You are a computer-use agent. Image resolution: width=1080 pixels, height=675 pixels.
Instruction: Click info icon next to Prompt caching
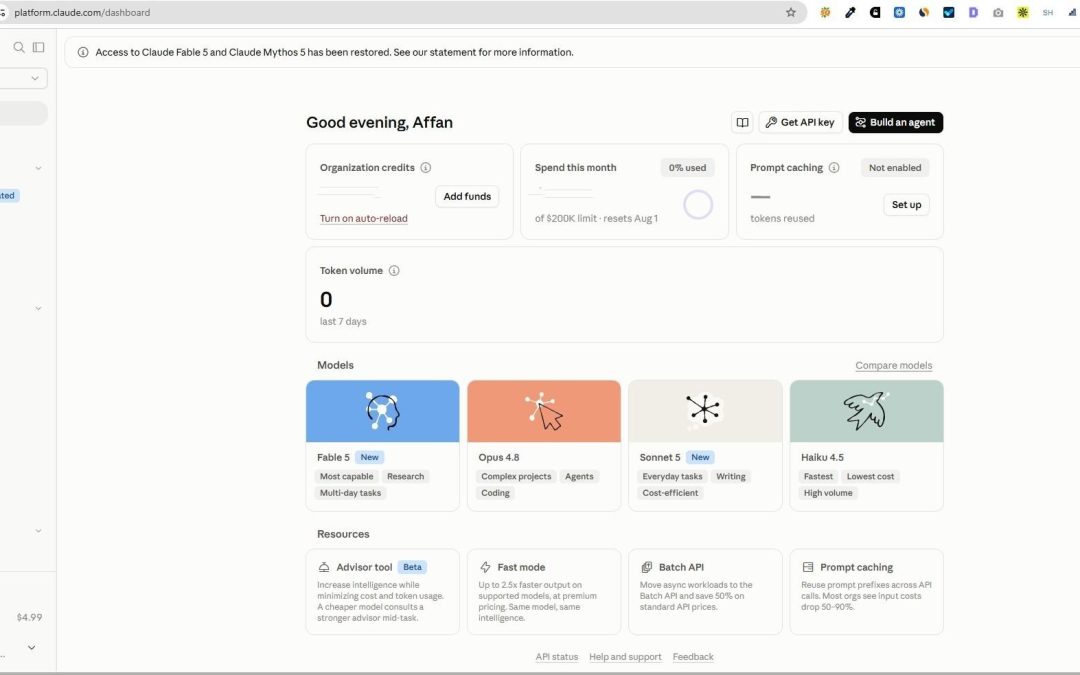pos(834,167)
